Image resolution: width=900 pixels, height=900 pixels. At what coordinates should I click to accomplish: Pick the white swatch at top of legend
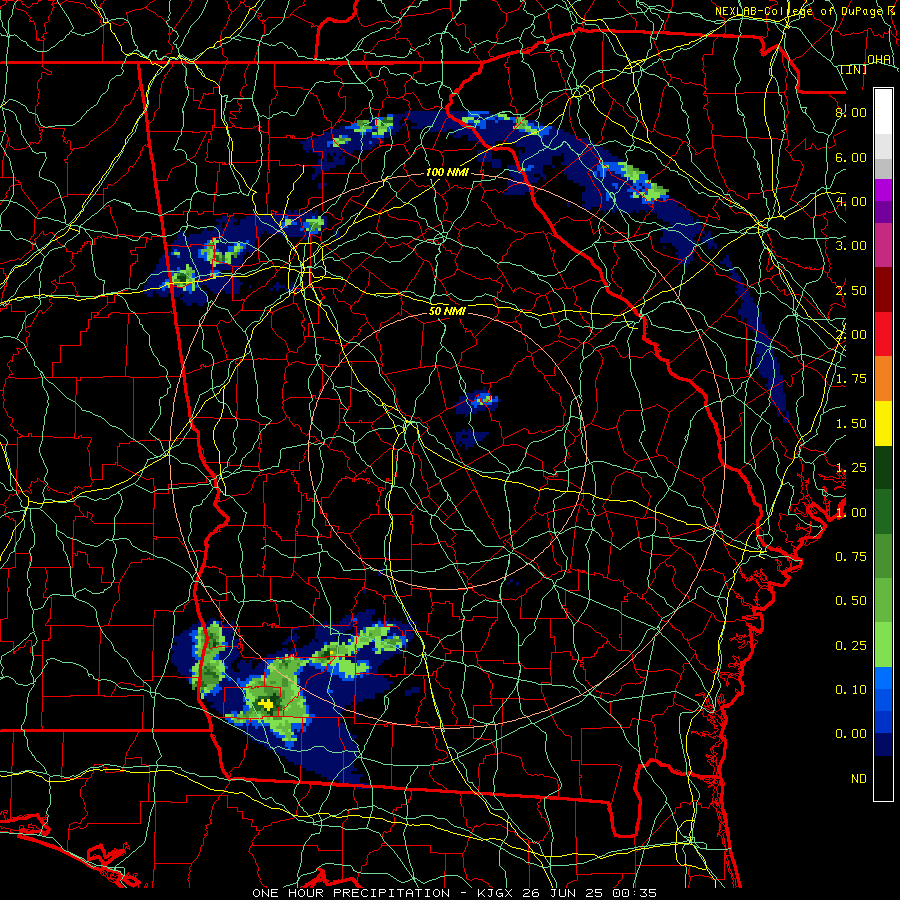pos(883,111)
